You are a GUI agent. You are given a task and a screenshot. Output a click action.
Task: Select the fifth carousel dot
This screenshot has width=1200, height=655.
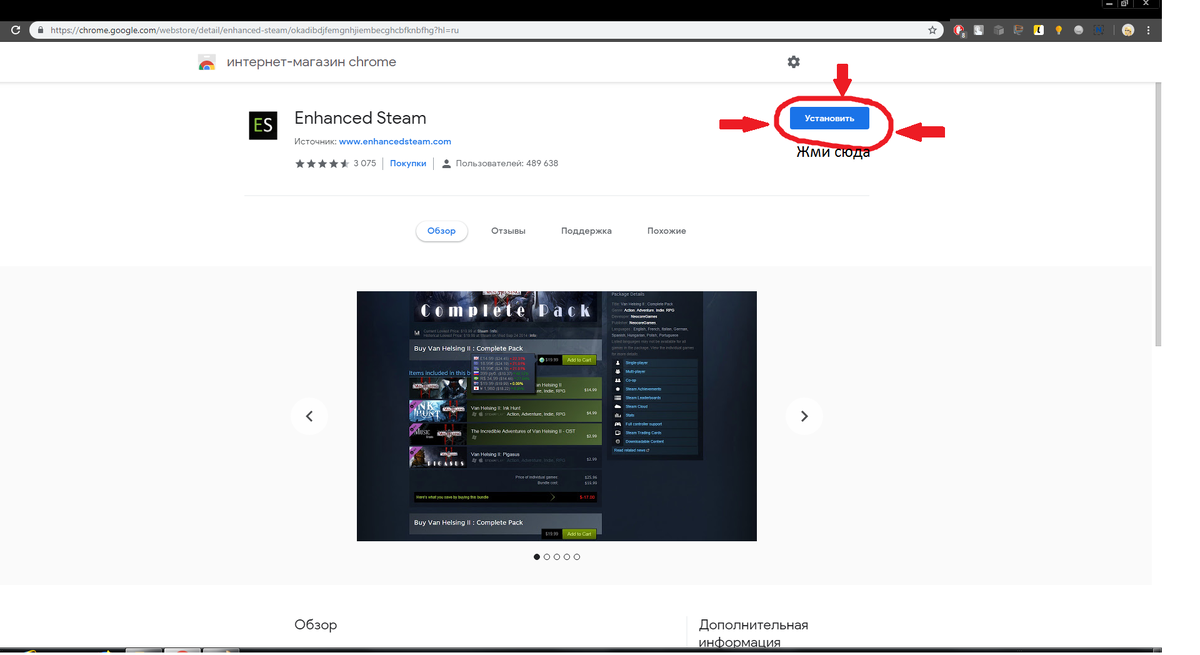[x=577, y=557]
